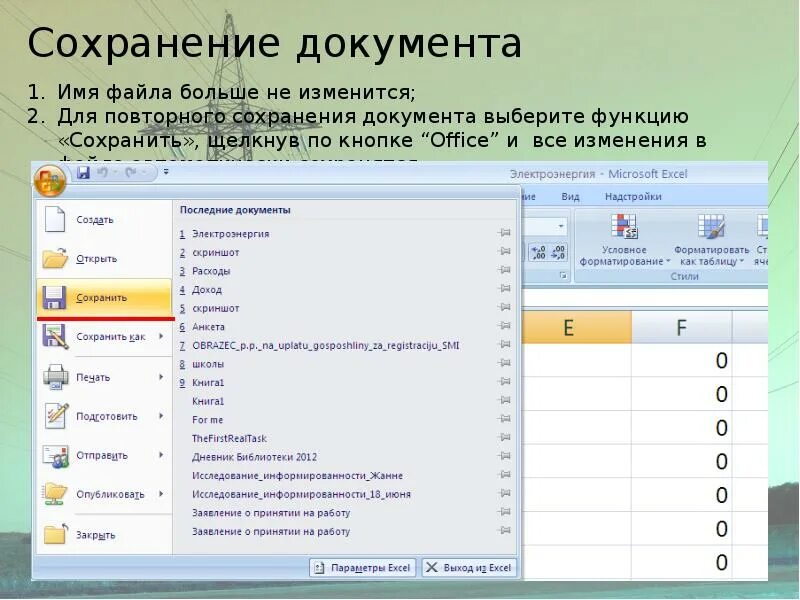Choose Создать in the Office menu
800x600 pixels.
pyautogui.click(x=104, y=219)
